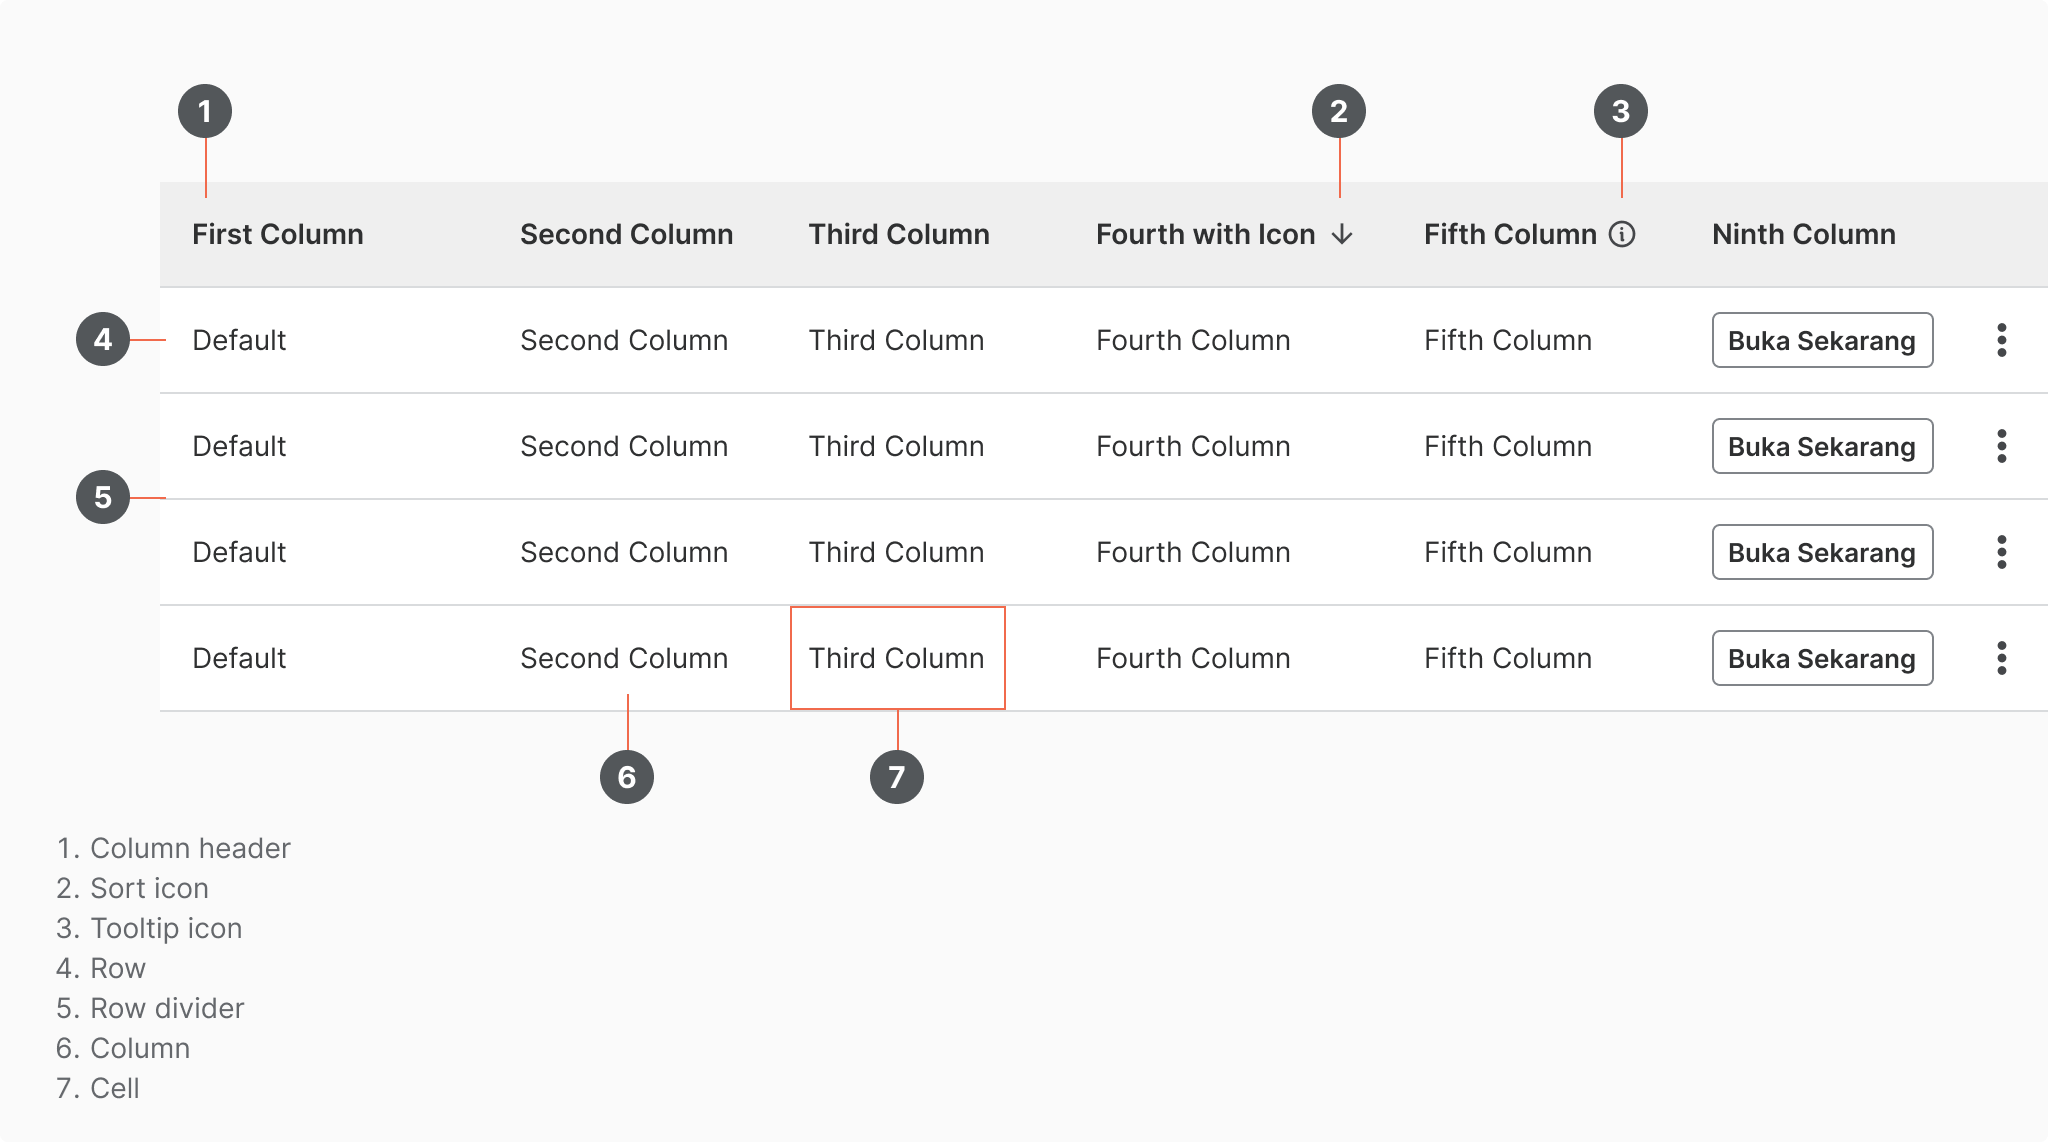2048x1142 pixels.
Task: Open the three-dot menu in the first row
Action: [2001, 340]
